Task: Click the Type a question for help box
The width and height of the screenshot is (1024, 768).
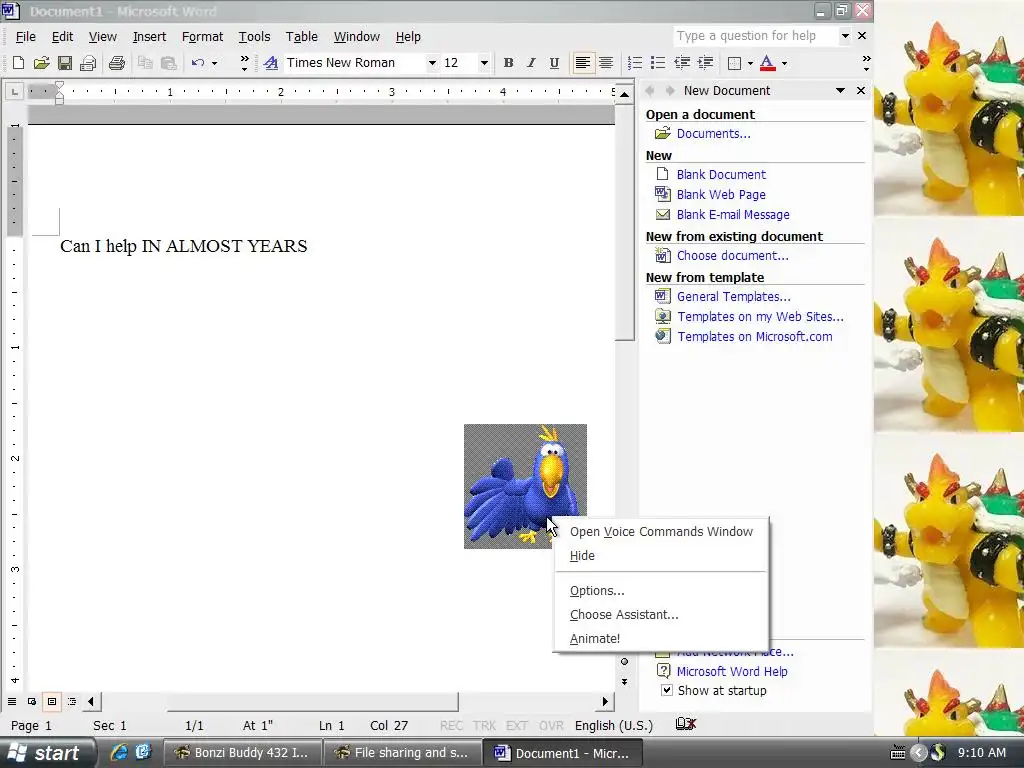Action: coord(754,36)
